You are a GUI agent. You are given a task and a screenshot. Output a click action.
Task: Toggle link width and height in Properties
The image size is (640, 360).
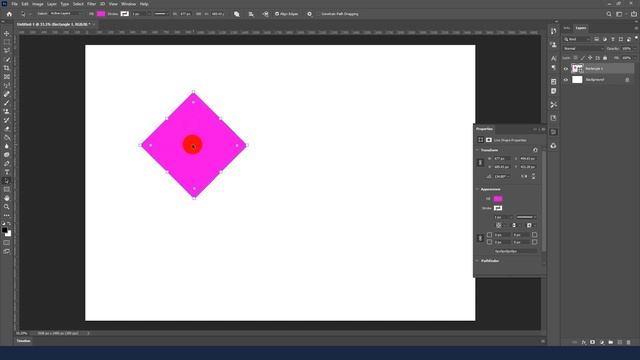click(x=480, y=162)
